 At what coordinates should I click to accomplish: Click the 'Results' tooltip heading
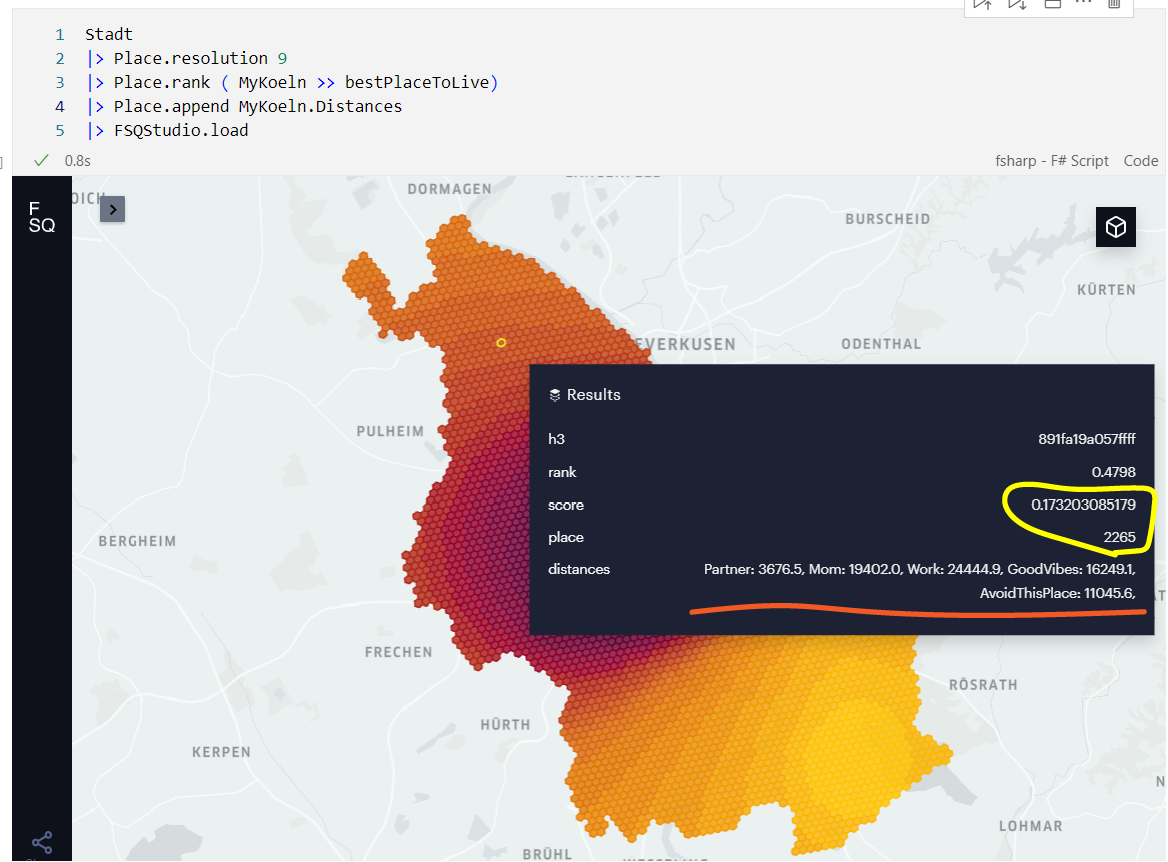pyautogui.click(x=594, y=395)
